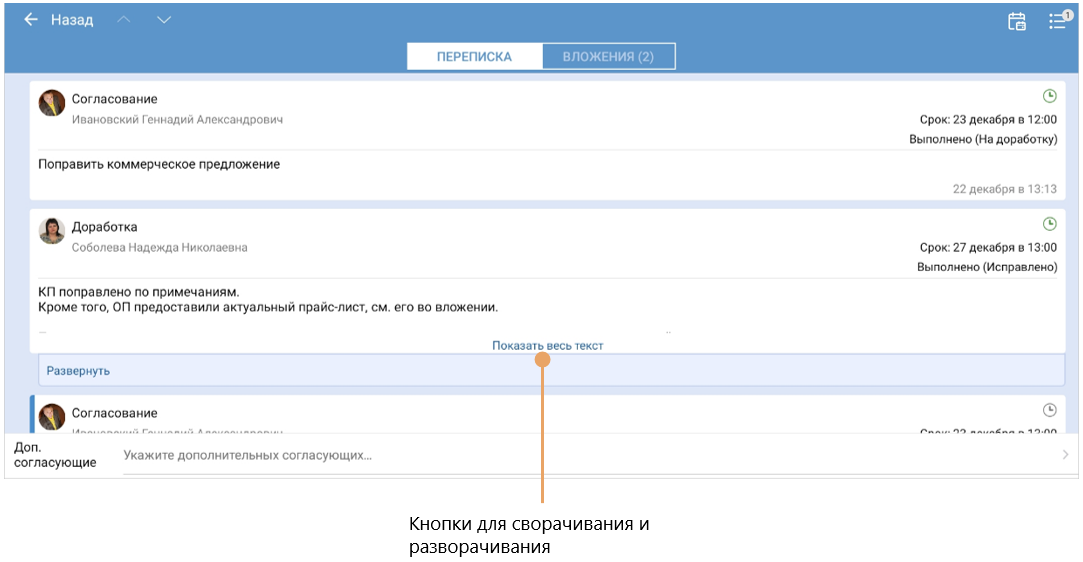Click Показать весь текст link
This screenshot has height=562, width=1083.
coord(547,345)
